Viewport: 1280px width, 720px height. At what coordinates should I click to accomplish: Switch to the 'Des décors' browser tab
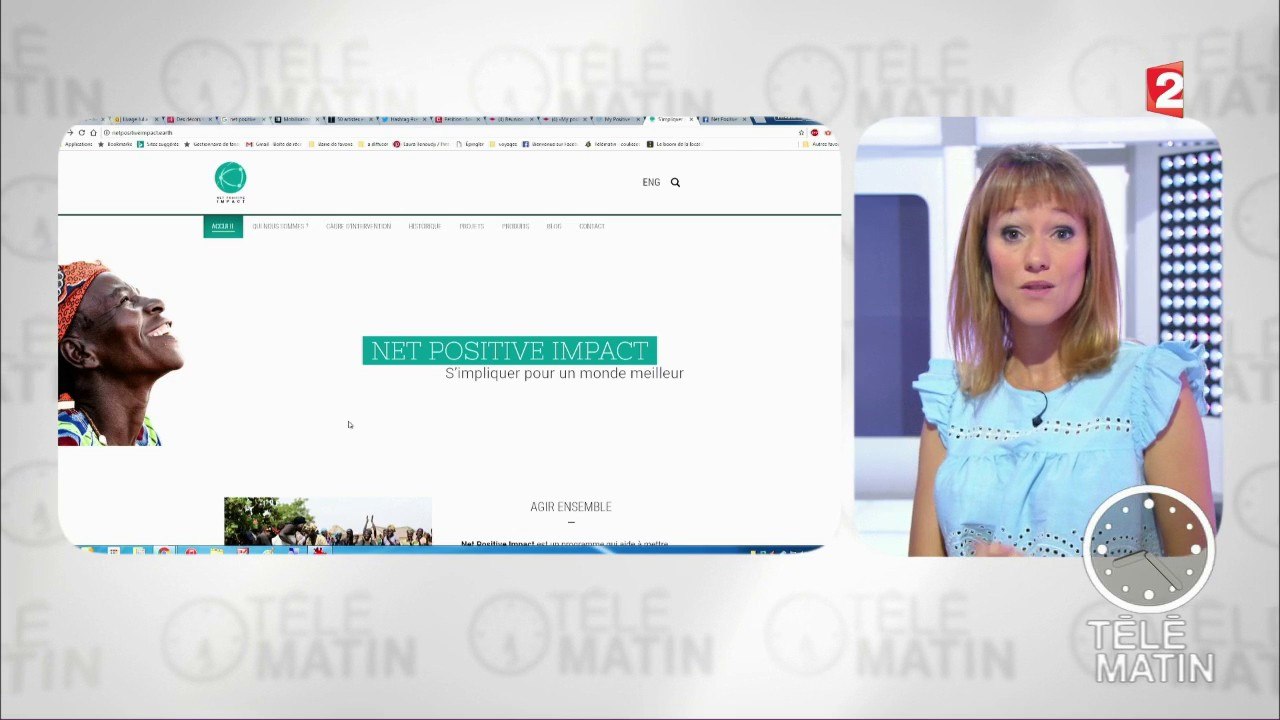tap(188, 119)
